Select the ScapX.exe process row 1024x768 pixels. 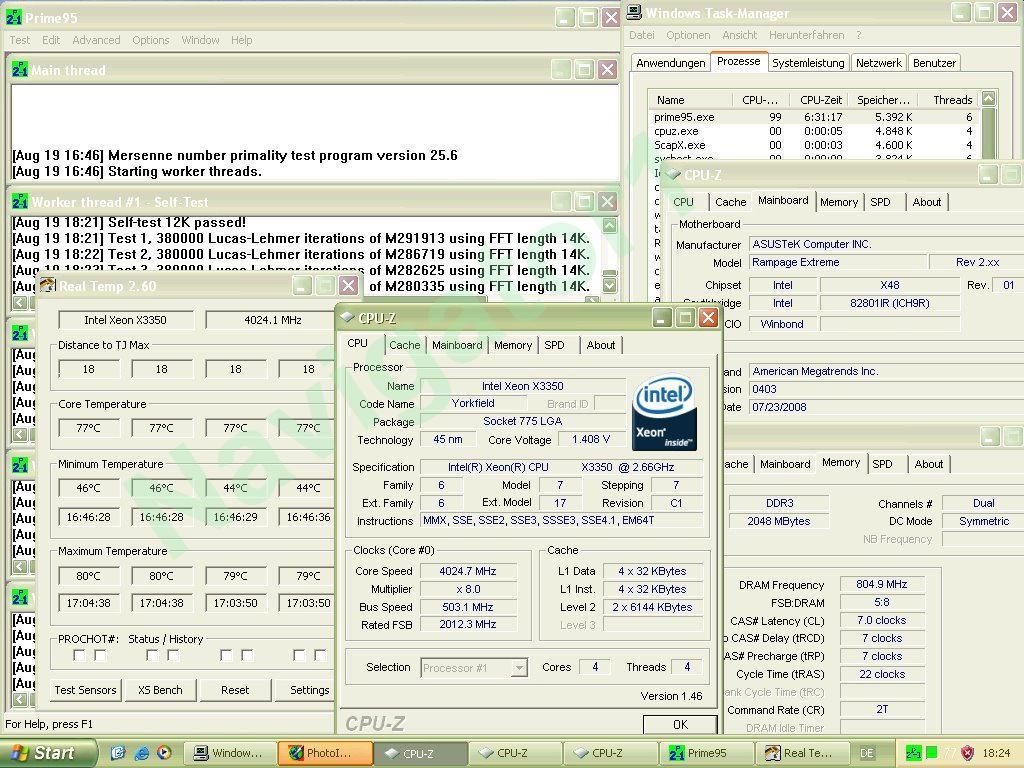click(814, 145)
